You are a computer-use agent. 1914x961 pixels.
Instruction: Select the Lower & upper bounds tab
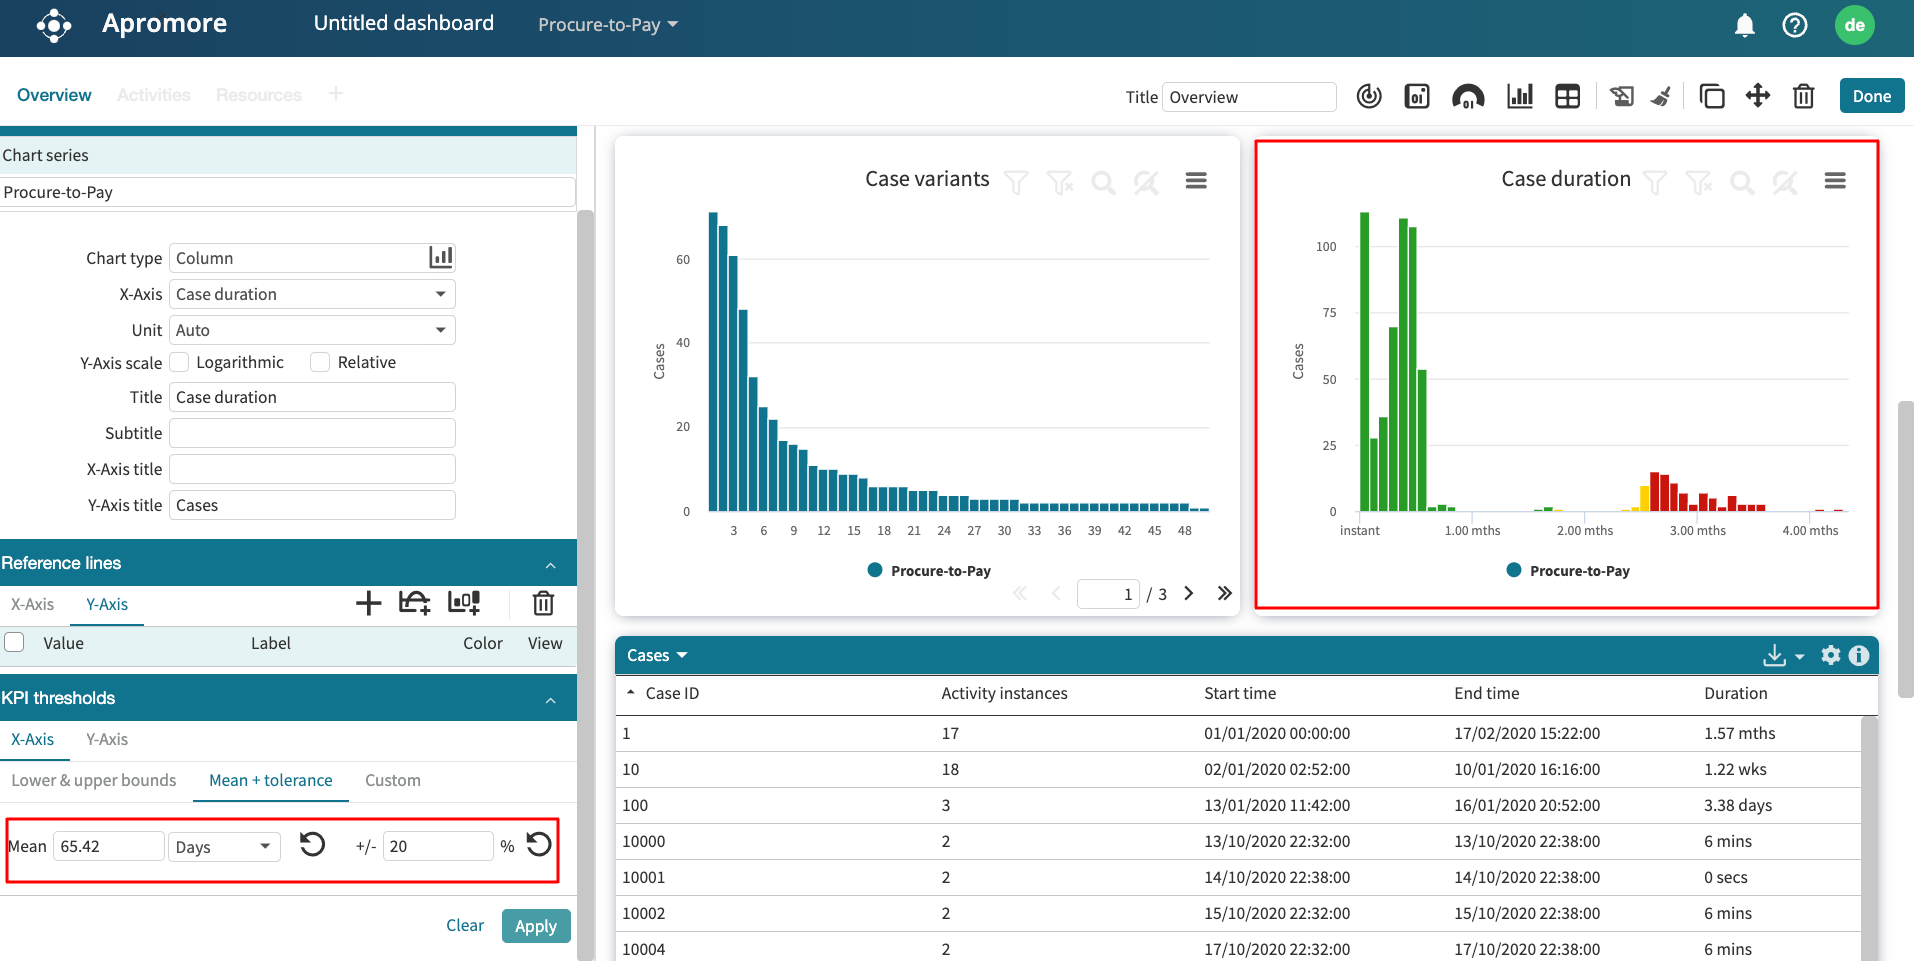94,780
